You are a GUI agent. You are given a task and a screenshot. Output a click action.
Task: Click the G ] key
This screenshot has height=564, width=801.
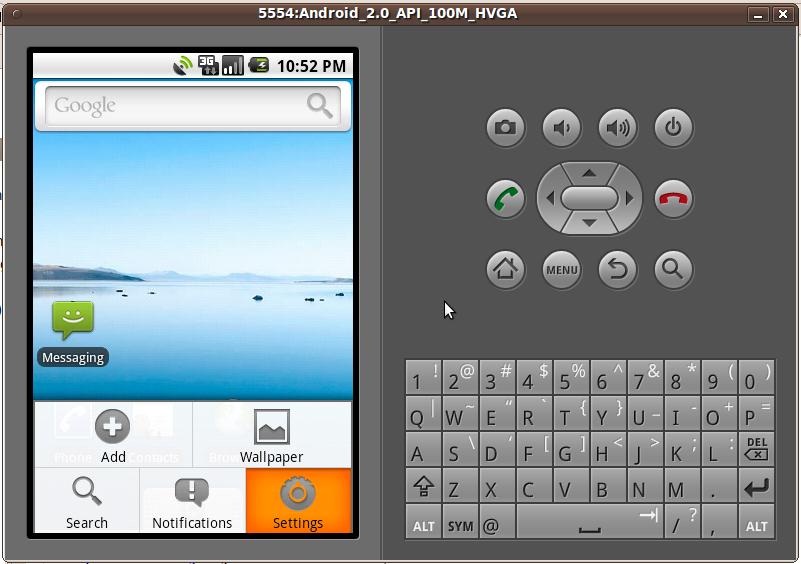[571, 449]
